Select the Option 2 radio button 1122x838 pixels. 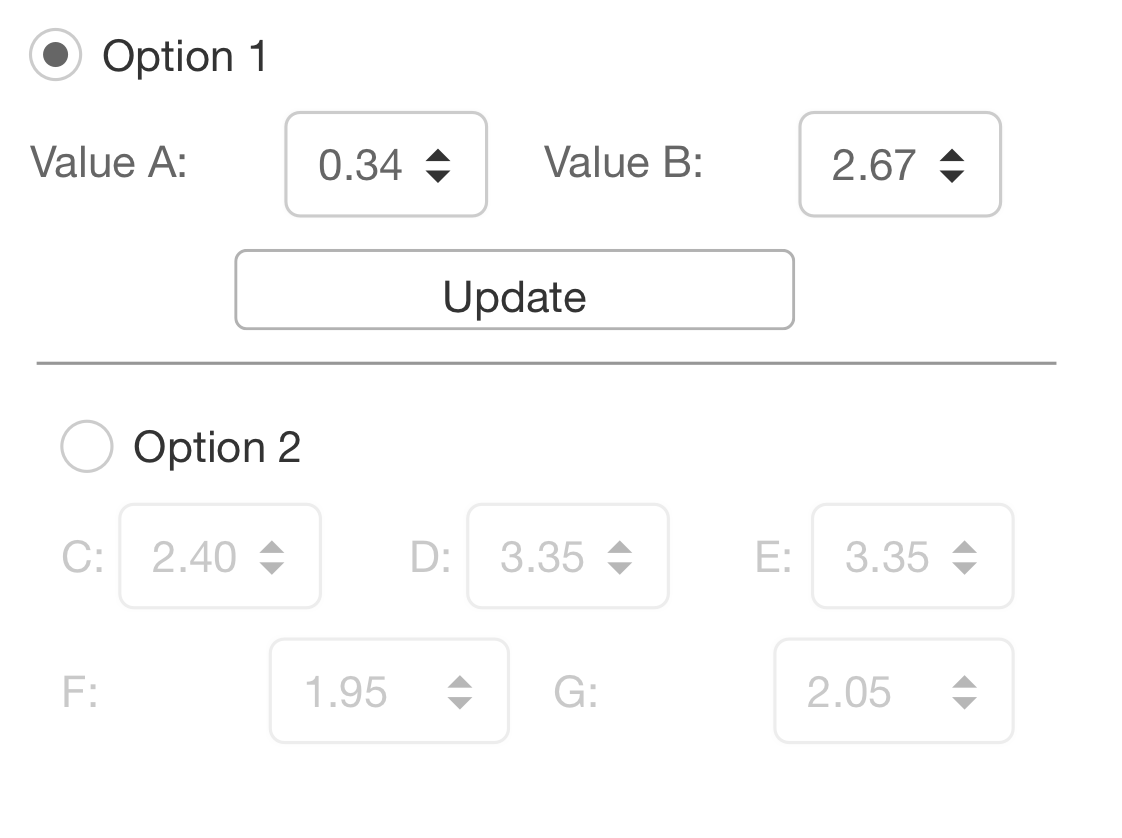click(86, 446)
